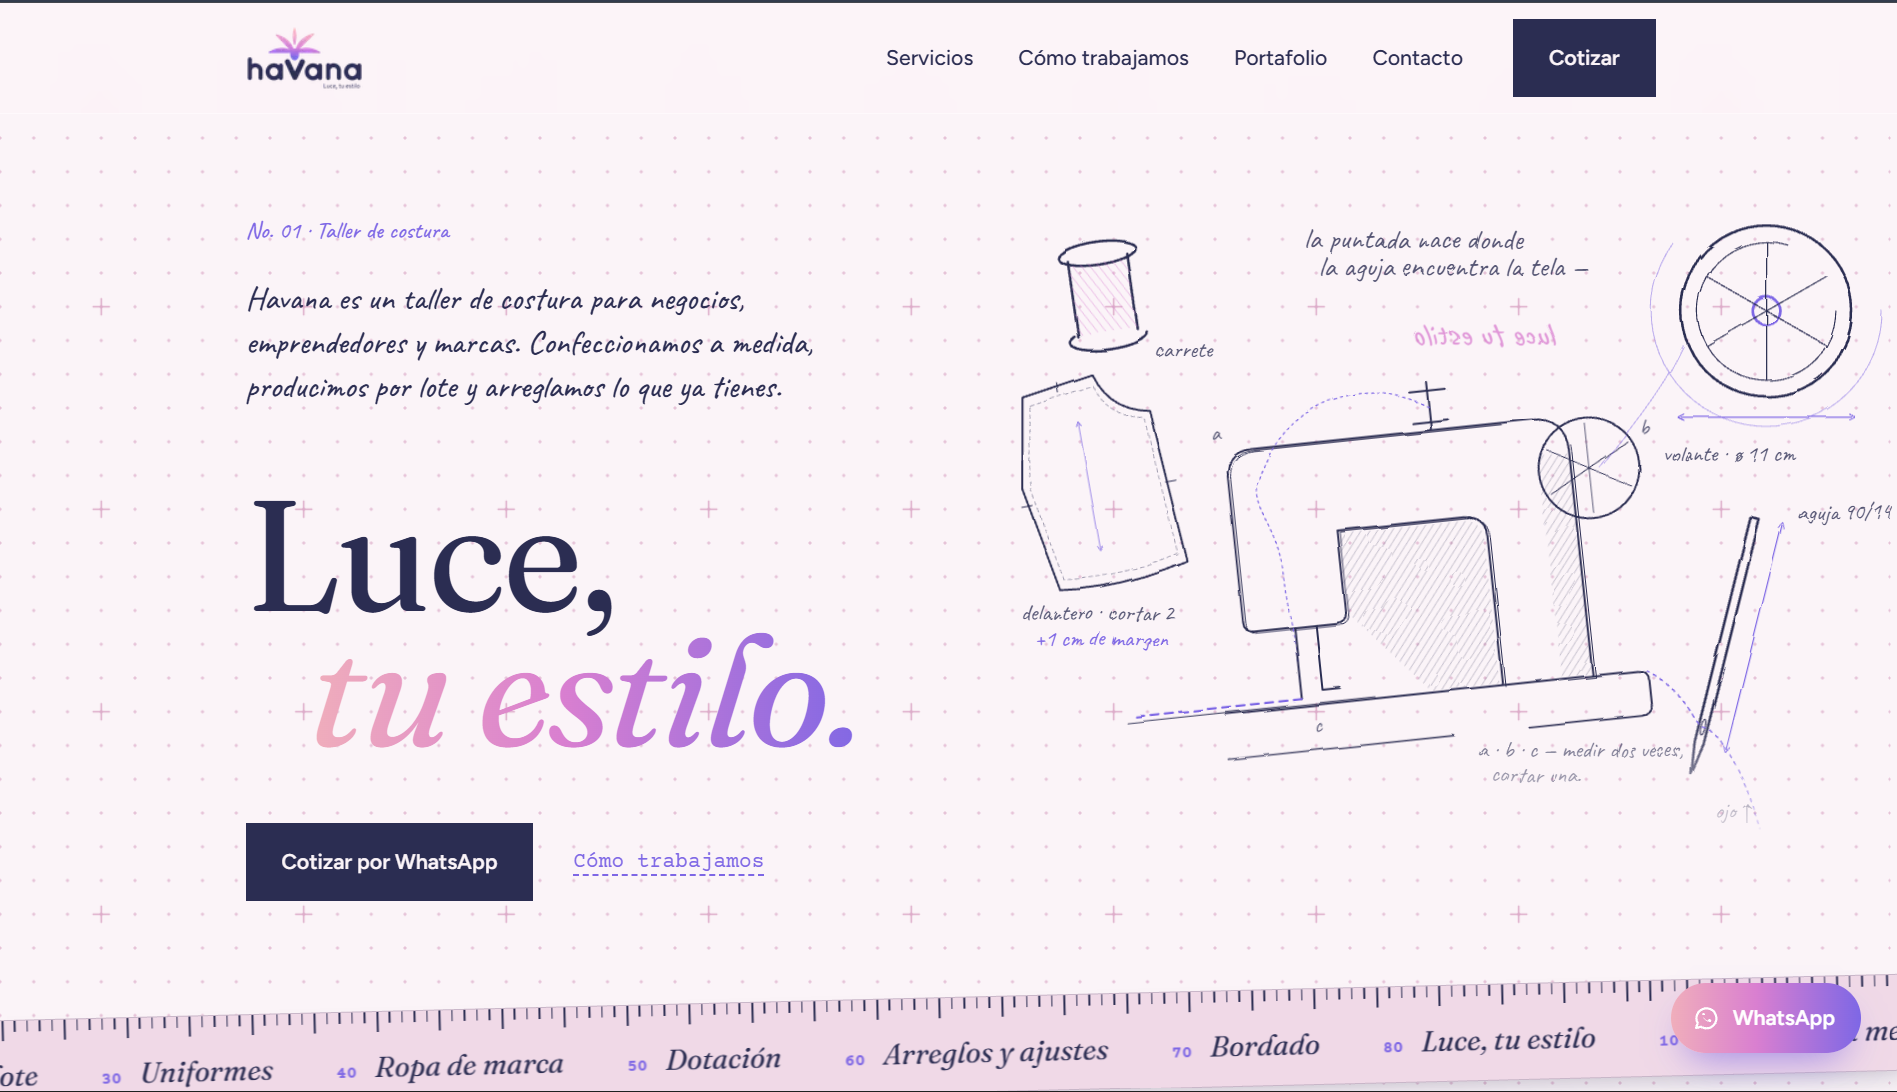
Task: Click the 'volante · ø 11 cm' annotation
Action: pos(1730,455)
